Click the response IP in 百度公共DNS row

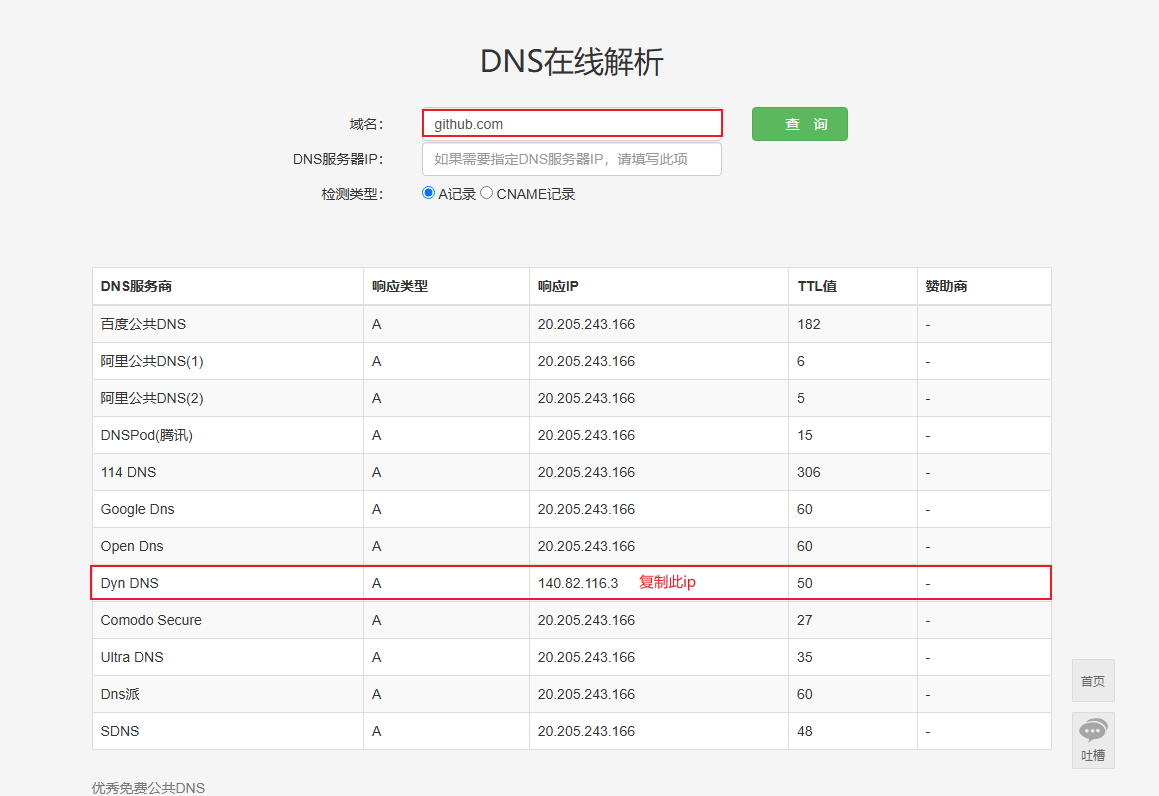586,324
